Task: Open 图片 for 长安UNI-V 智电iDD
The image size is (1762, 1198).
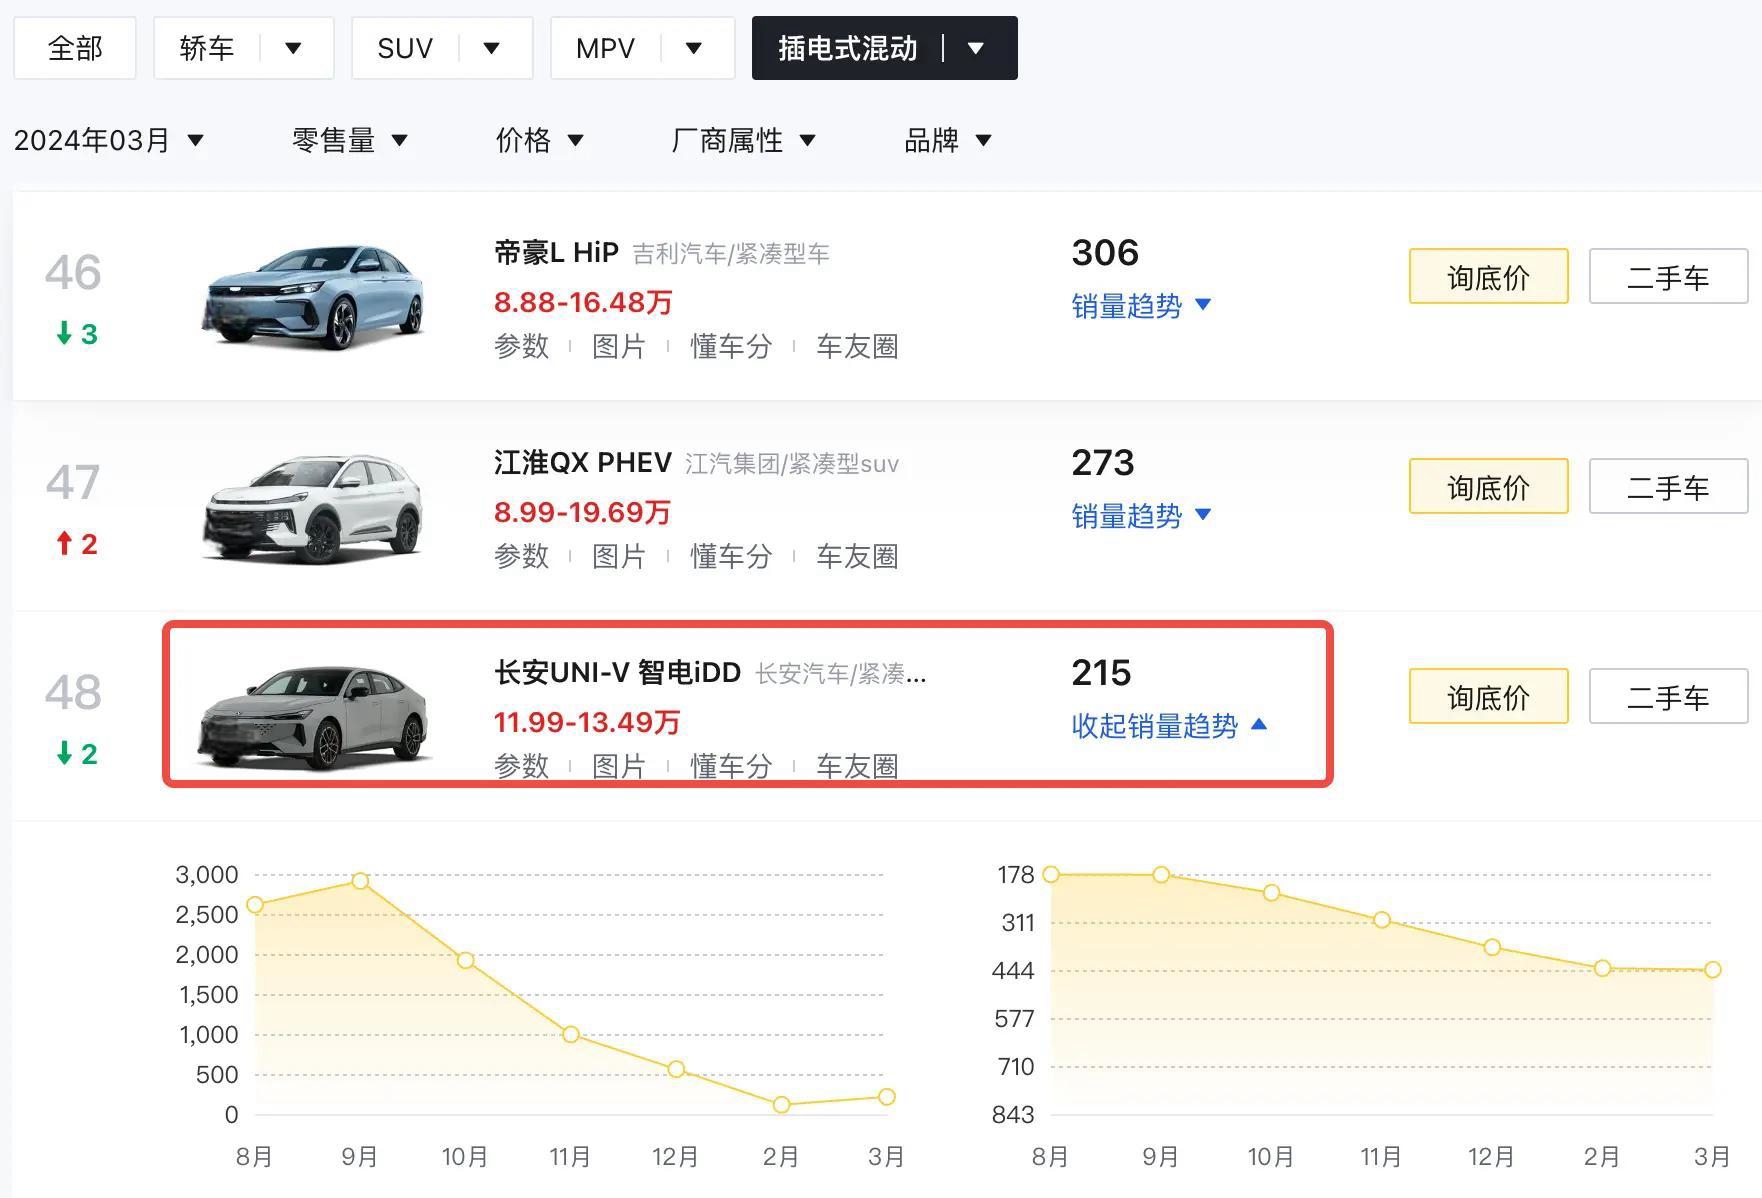Action: tap(619, 766)
